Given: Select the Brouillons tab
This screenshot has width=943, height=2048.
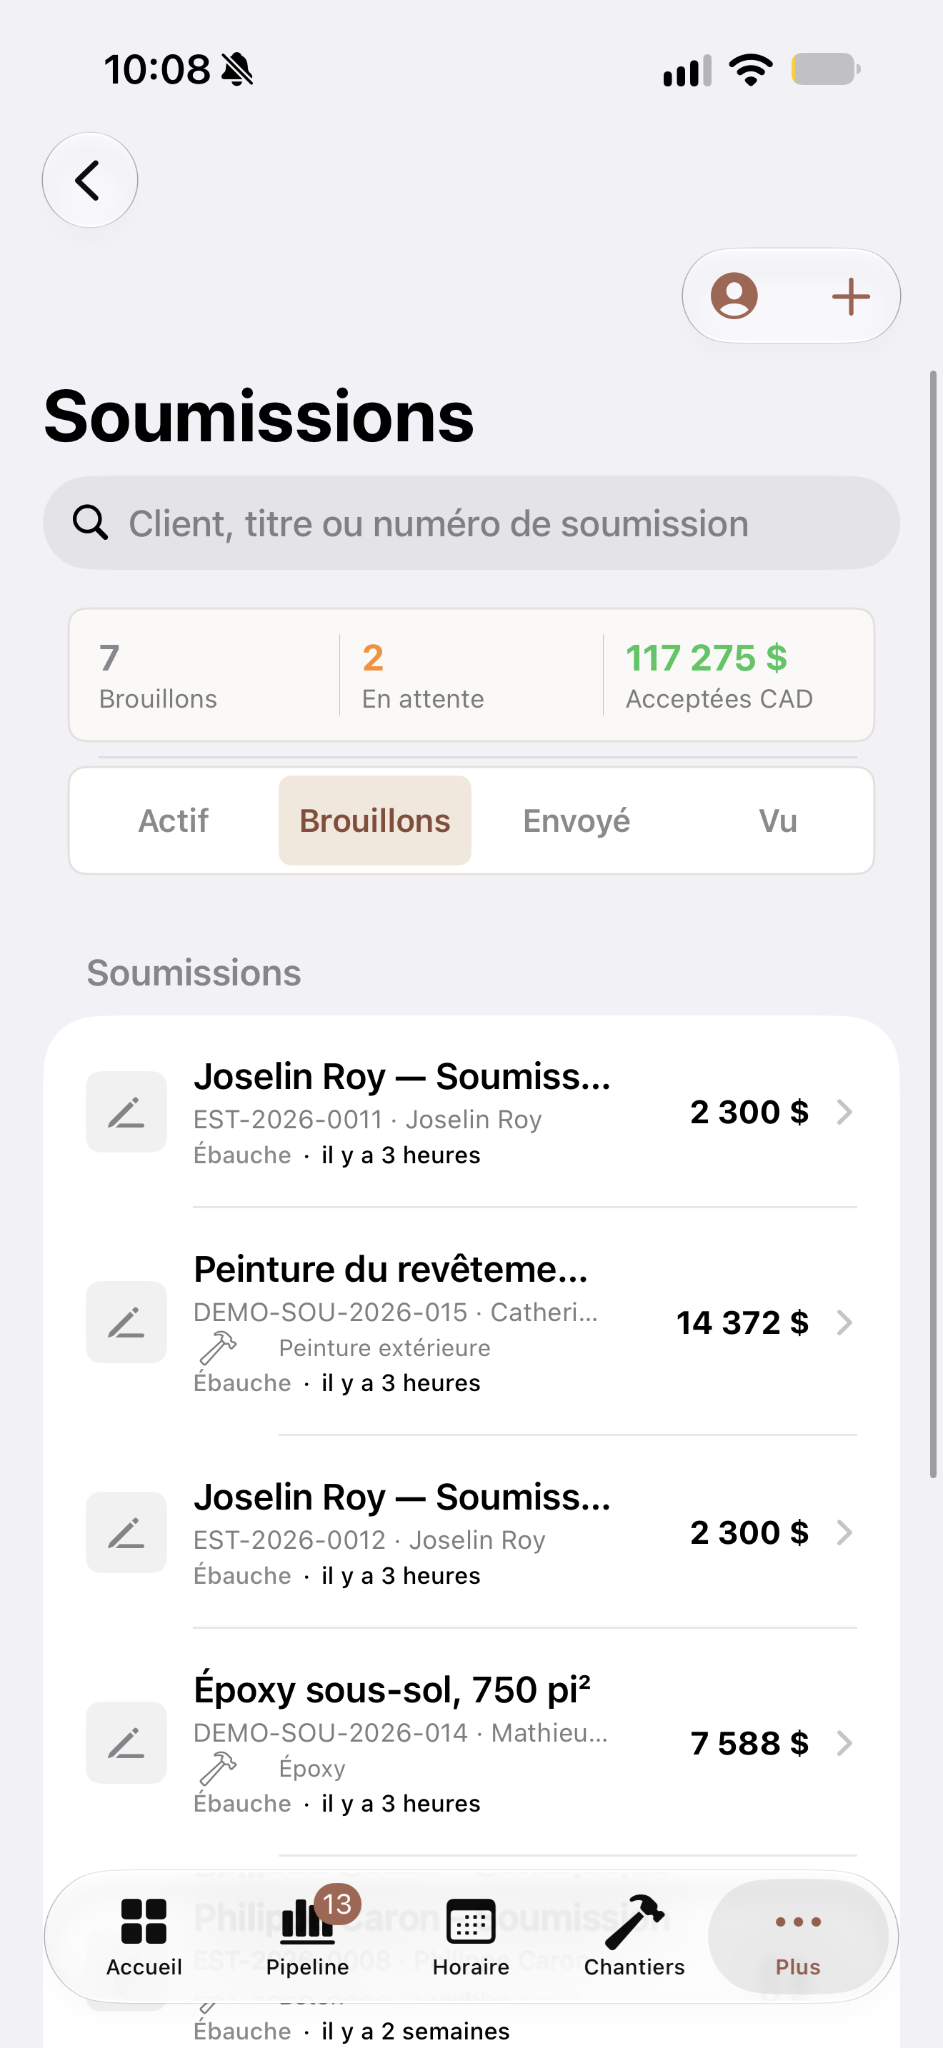Looking at the screenshot, I should click(x=375, y=821).
